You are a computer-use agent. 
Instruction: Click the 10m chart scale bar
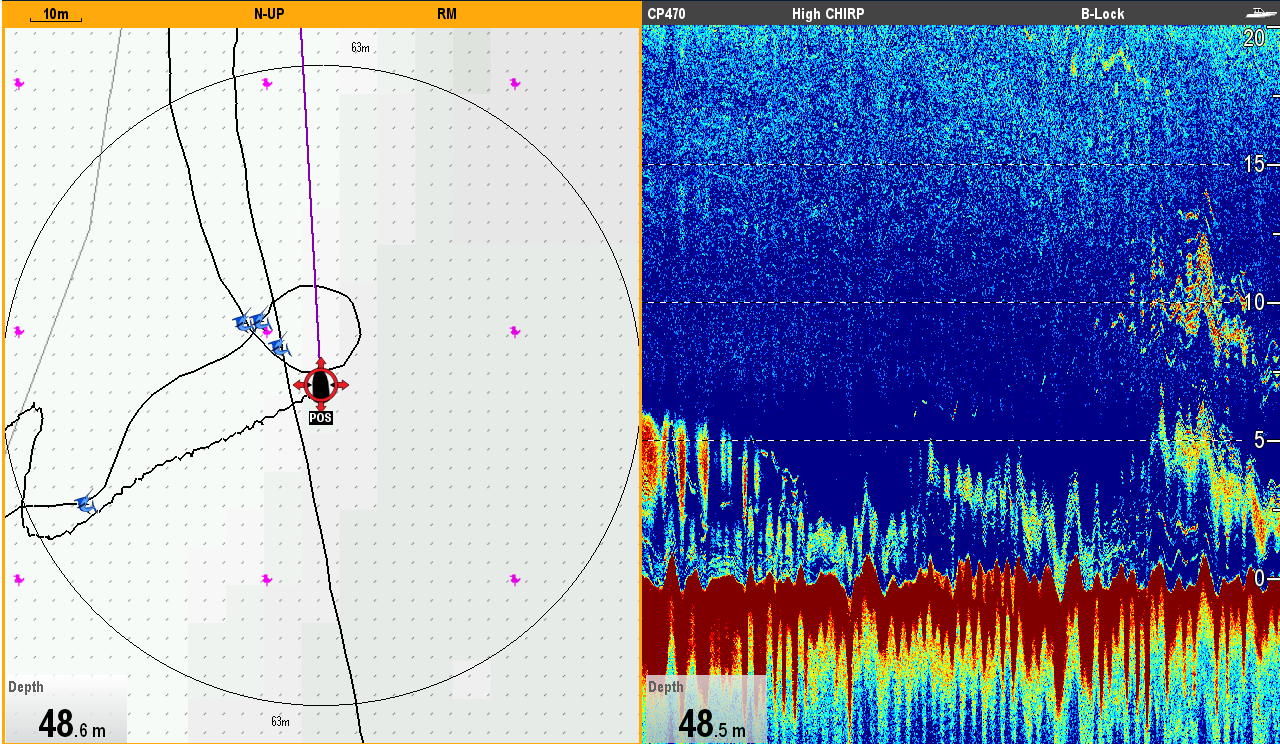56,15
